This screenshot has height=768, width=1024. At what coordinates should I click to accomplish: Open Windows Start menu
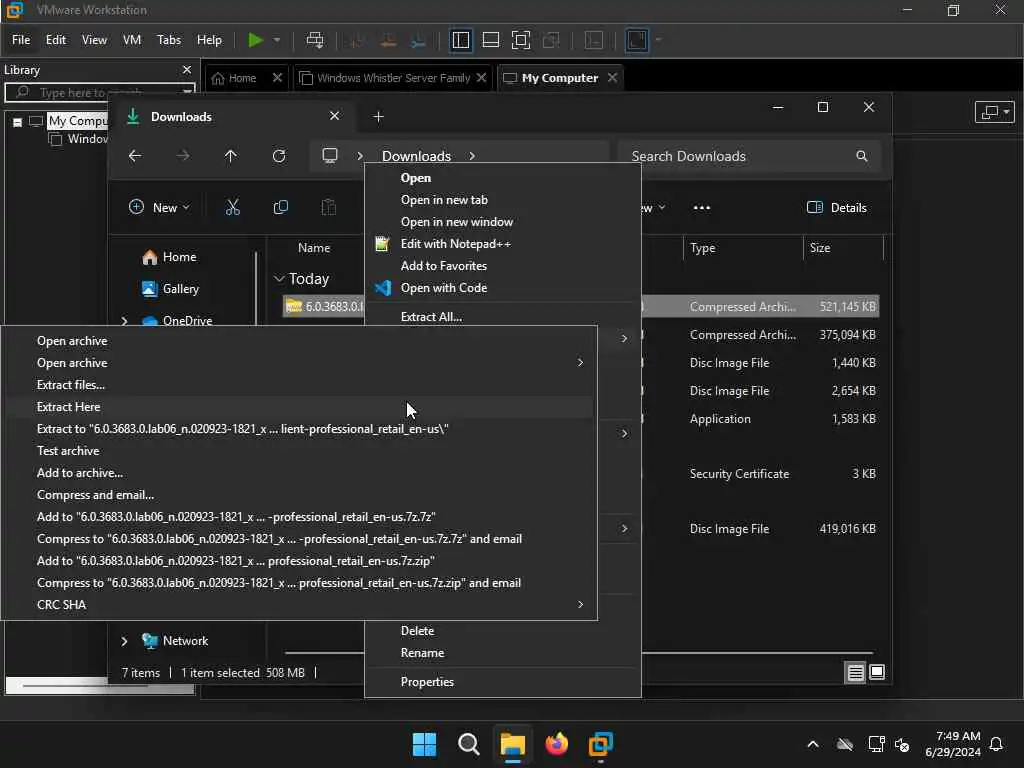point(424,744)
